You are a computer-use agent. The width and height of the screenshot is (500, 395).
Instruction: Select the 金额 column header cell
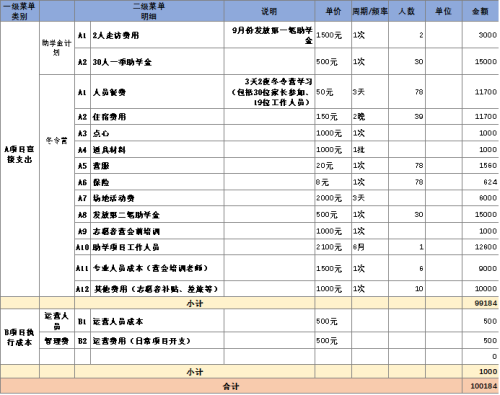click(480, 11)
